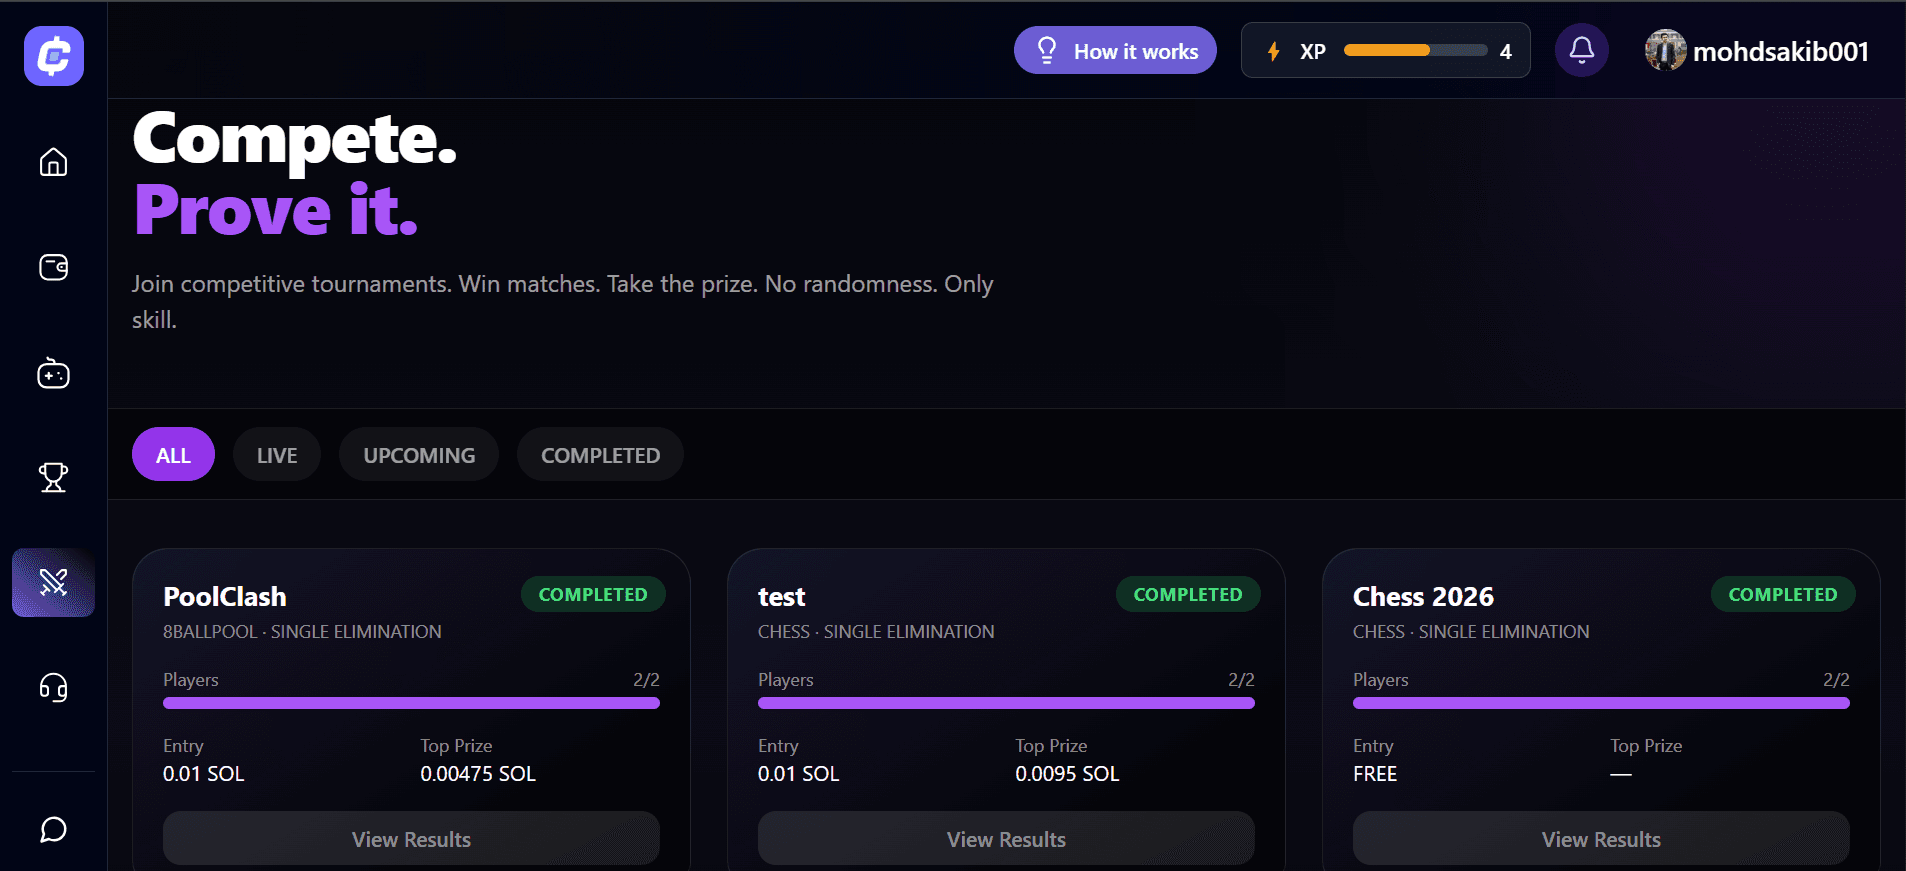Click the notification bell icon
The height and width of the screenshot is (871, 1906).
[1582, 50]
